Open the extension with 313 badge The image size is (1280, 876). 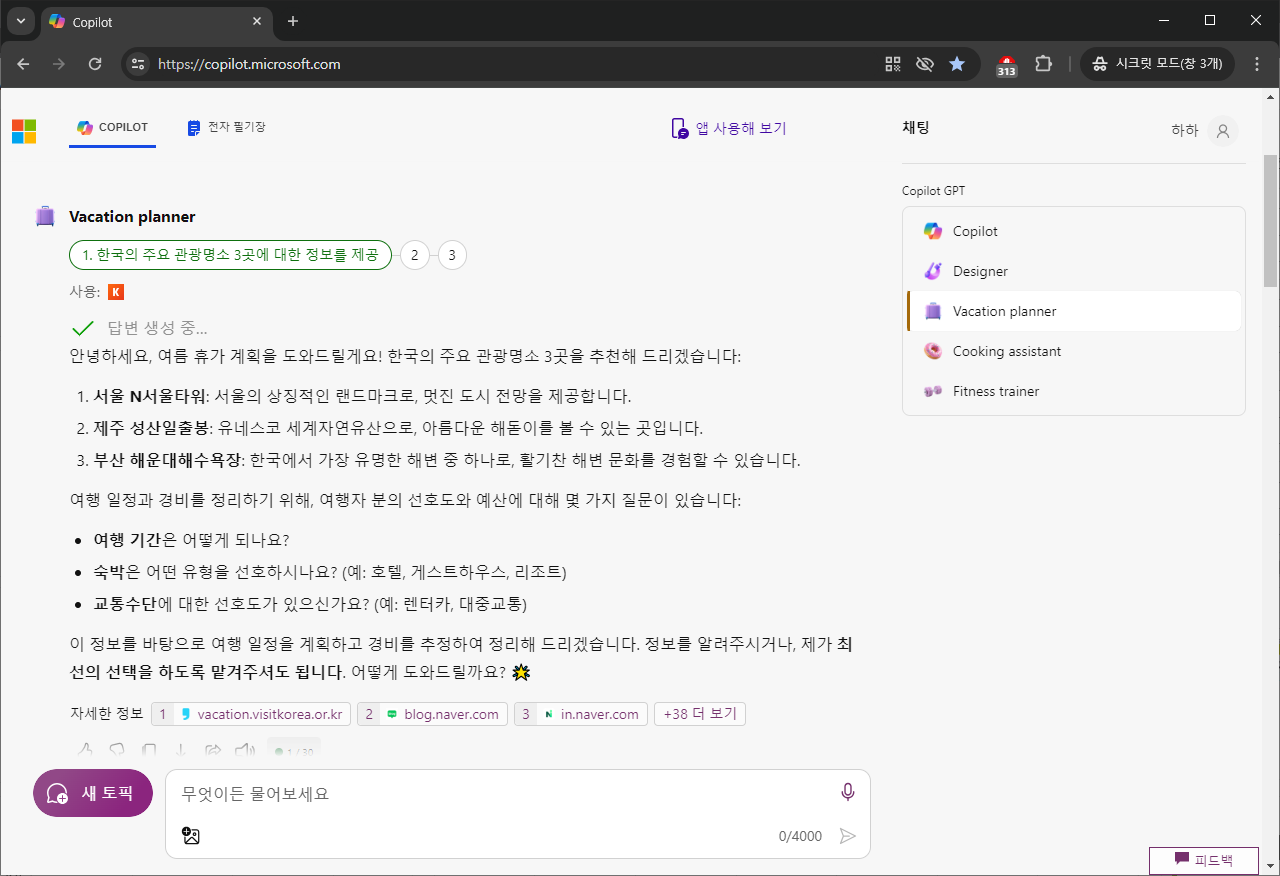[1007, 65]
